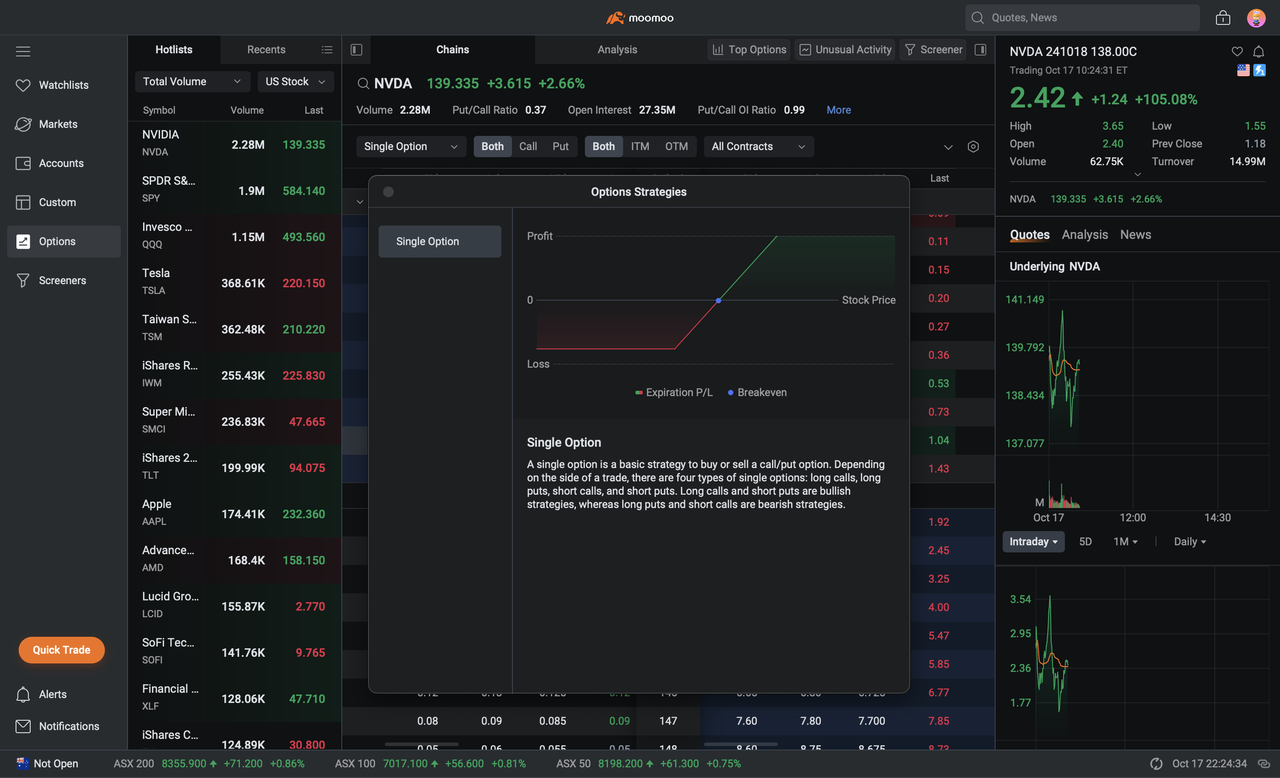
Task: Click the connection icon at status bar end
Action: (x=1264, y=764)
